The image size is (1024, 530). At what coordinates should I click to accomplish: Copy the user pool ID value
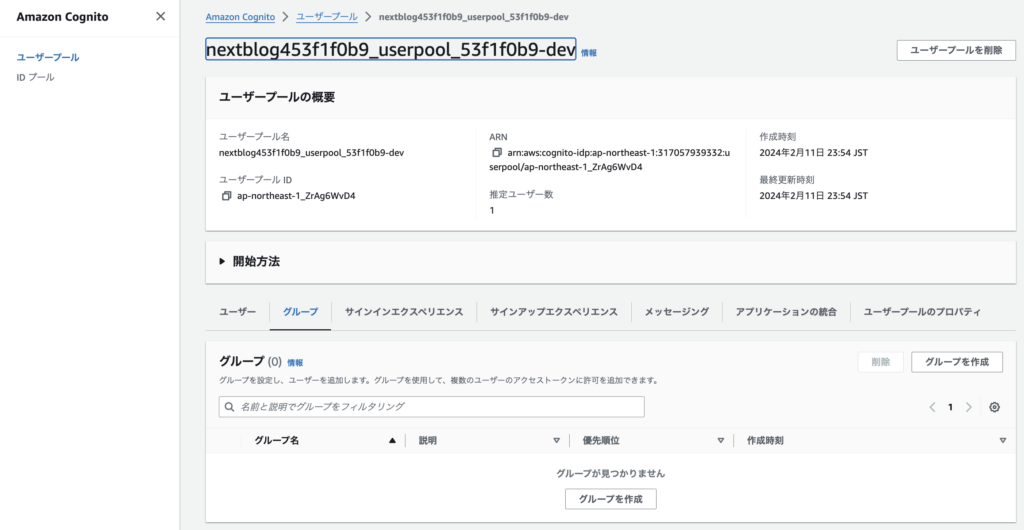pyautogui.click(x=227, y=196)
